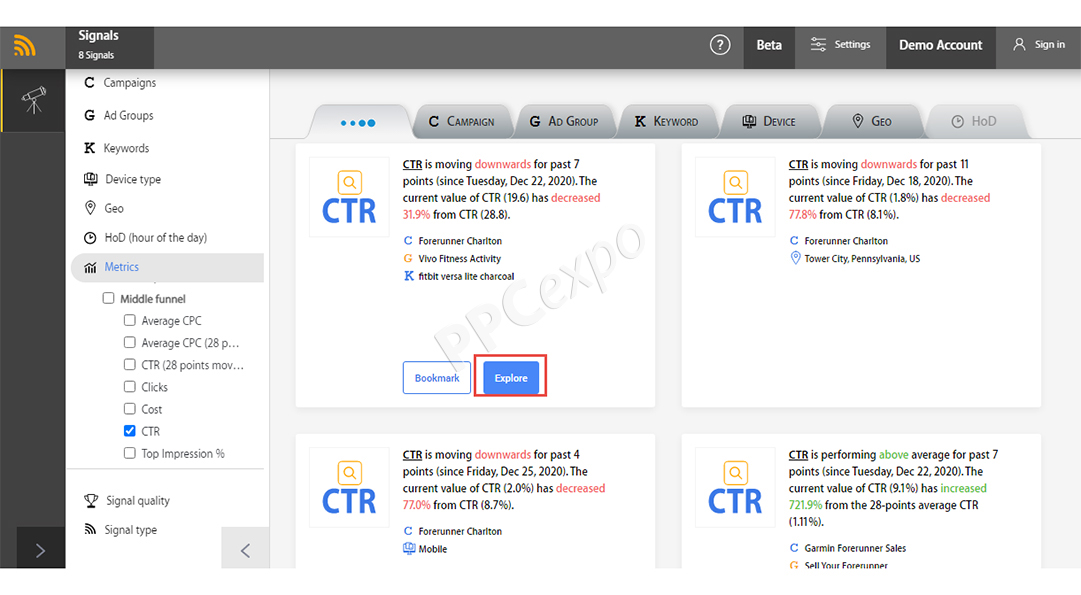1081x595 pixels.
Task: Click CTR thumbnail of 77.0% decrease card
Action: [x=349, y=487]
